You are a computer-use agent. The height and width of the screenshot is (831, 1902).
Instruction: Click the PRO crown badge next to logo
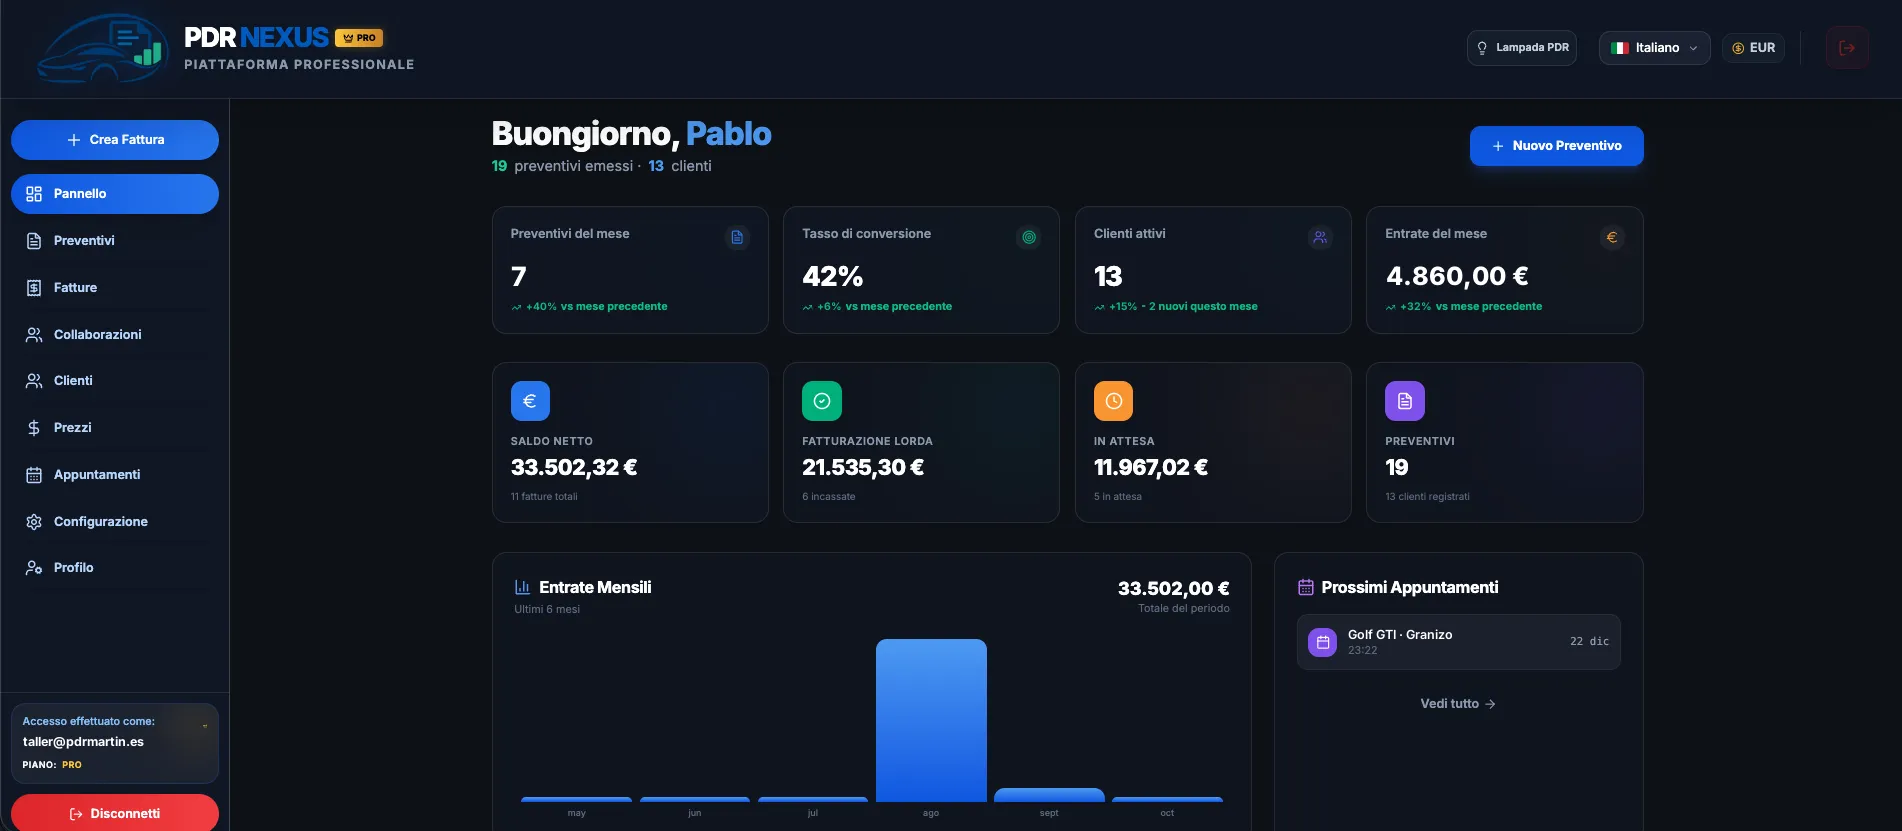point(359,38)
